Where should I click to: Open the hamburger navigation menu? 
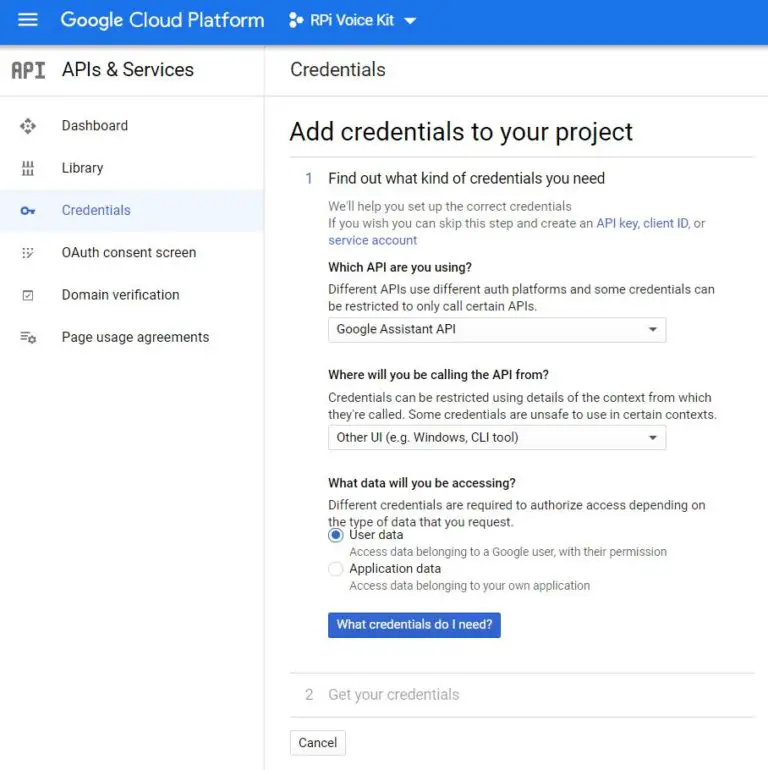(27, 20)
